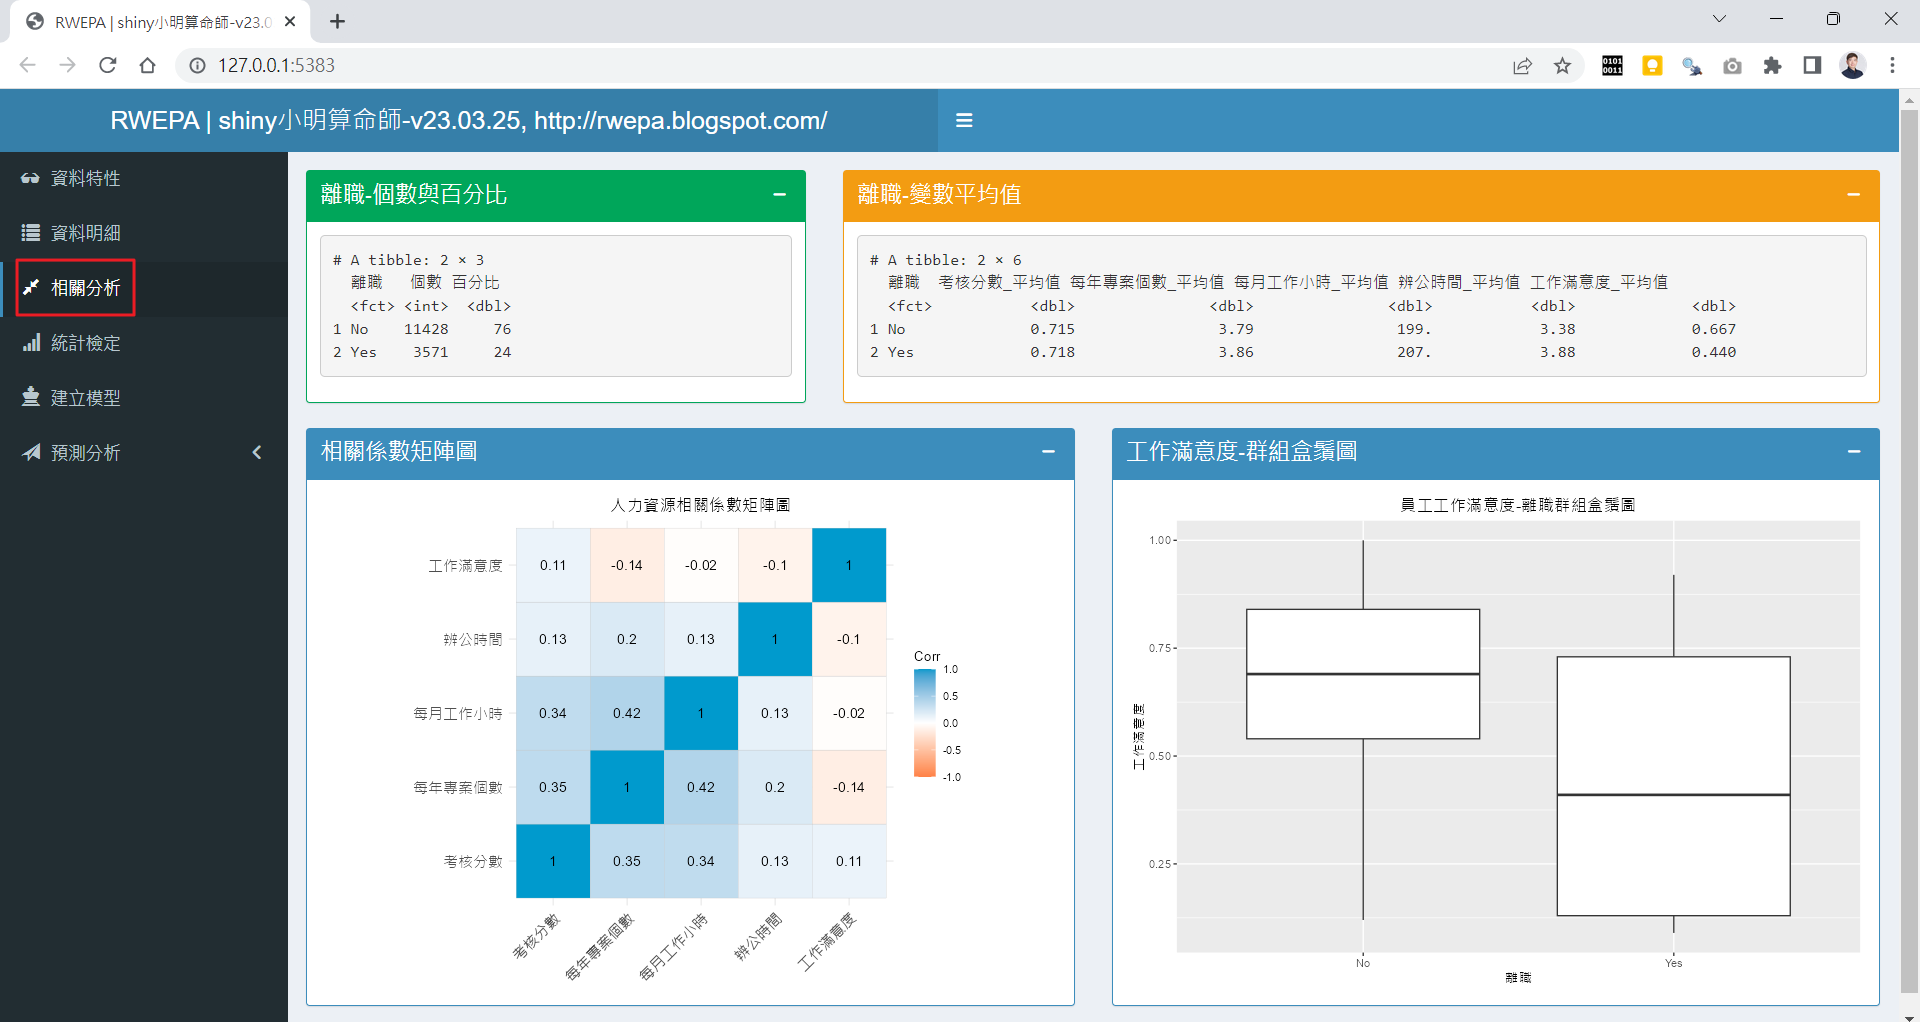Viewport: 1920px width, 1022px height.
Task: Click the RWEPA dashboard header title
Action: 468,120
